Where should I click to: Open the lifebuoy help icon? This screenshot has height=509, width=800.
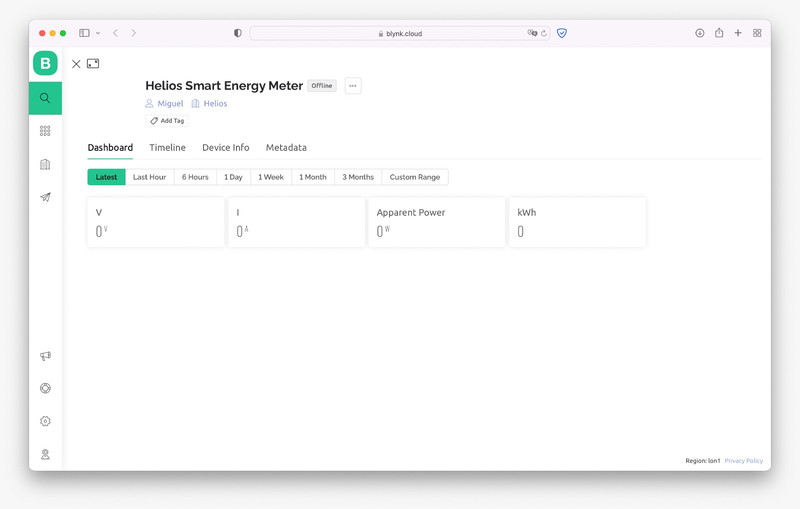[45, 389]
